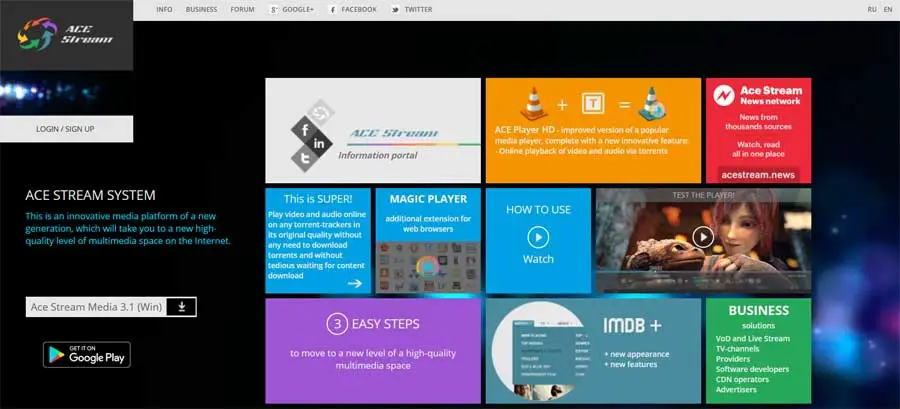Screen dimensions: 900x409
Task: Click CDN operators in Business tile
Action: point(742,379)
